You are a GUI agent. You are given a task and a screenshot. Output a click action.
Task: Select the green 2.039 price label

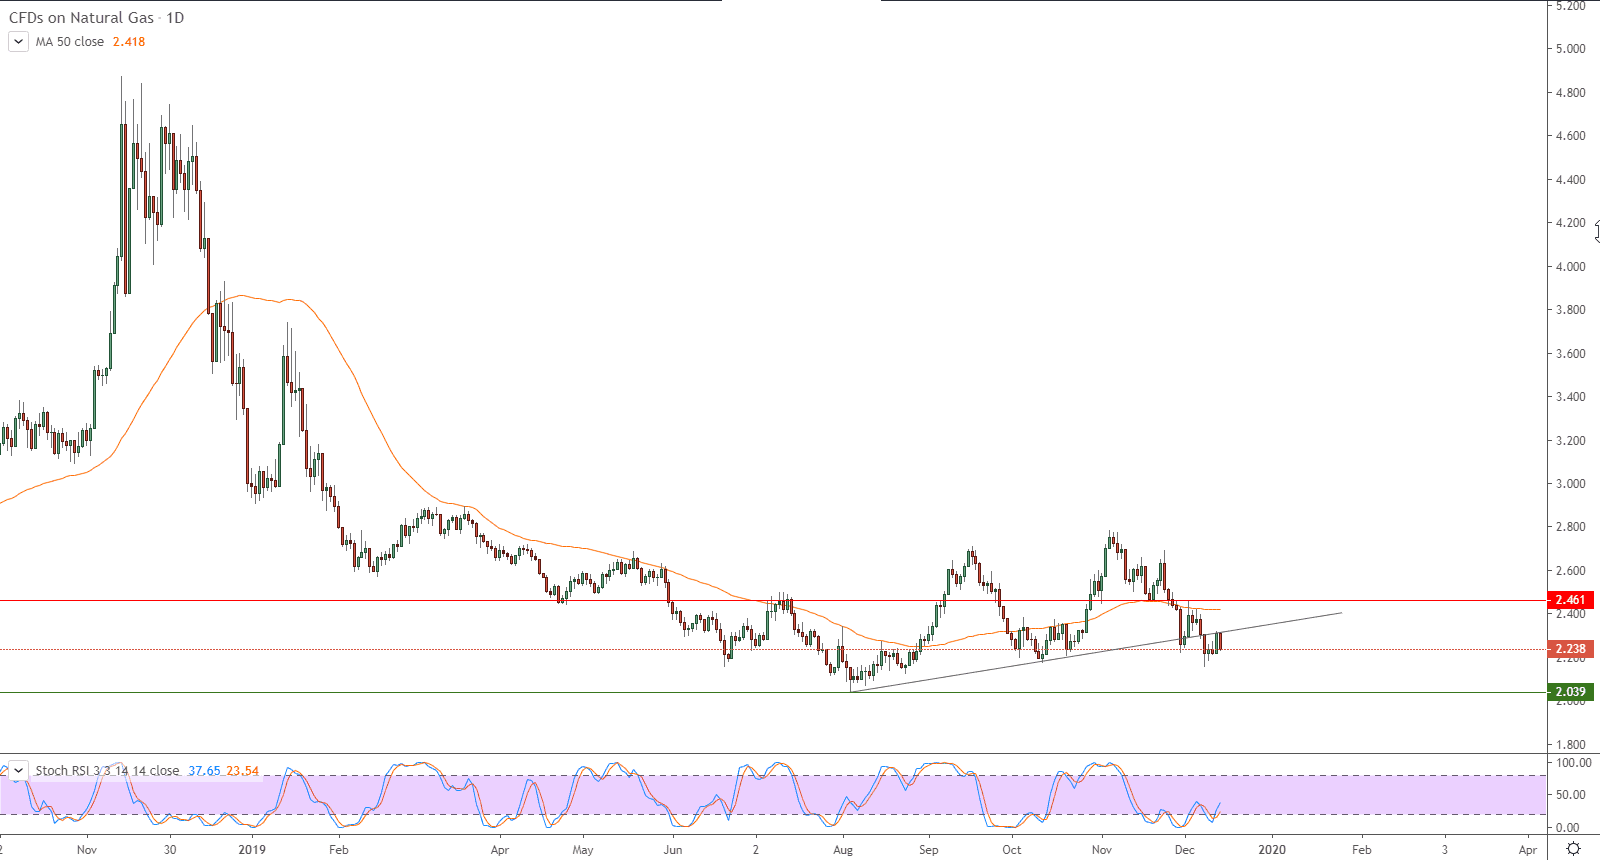pos(1570,692)
